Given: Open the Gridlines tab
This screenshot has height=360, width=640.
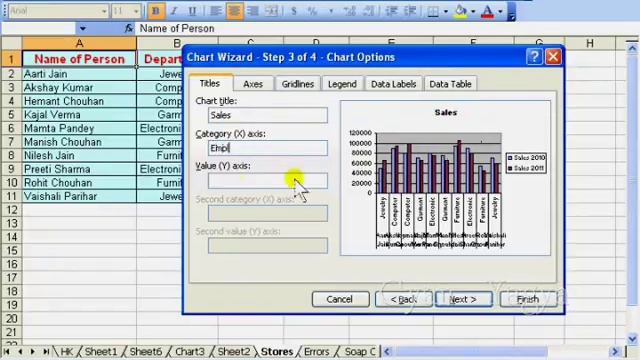Looking at the screenshot, I should click(298, 84).
